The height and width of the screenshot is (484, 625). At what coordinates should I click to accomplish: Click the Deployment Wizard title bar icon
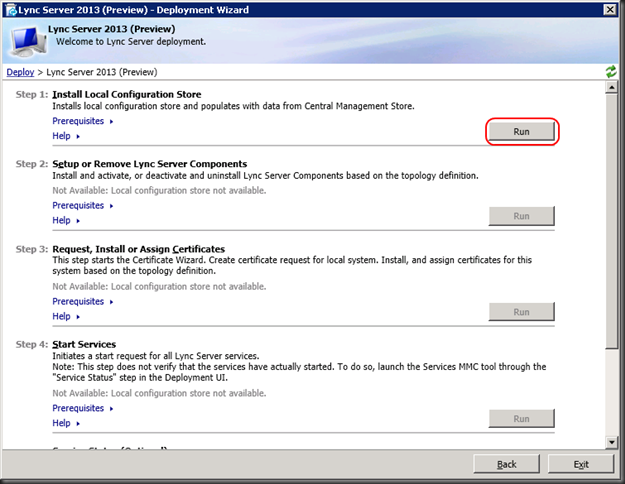[x=11, y=10]
